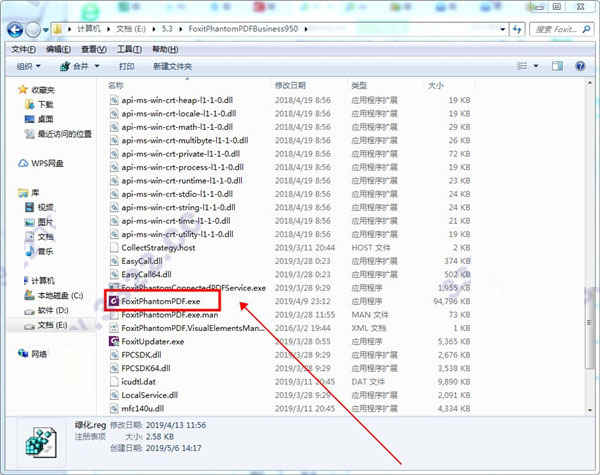The width and height of the screenshot is (600, 475).
Task: Click the file list scroll down arrow
Action: point(590,410)
